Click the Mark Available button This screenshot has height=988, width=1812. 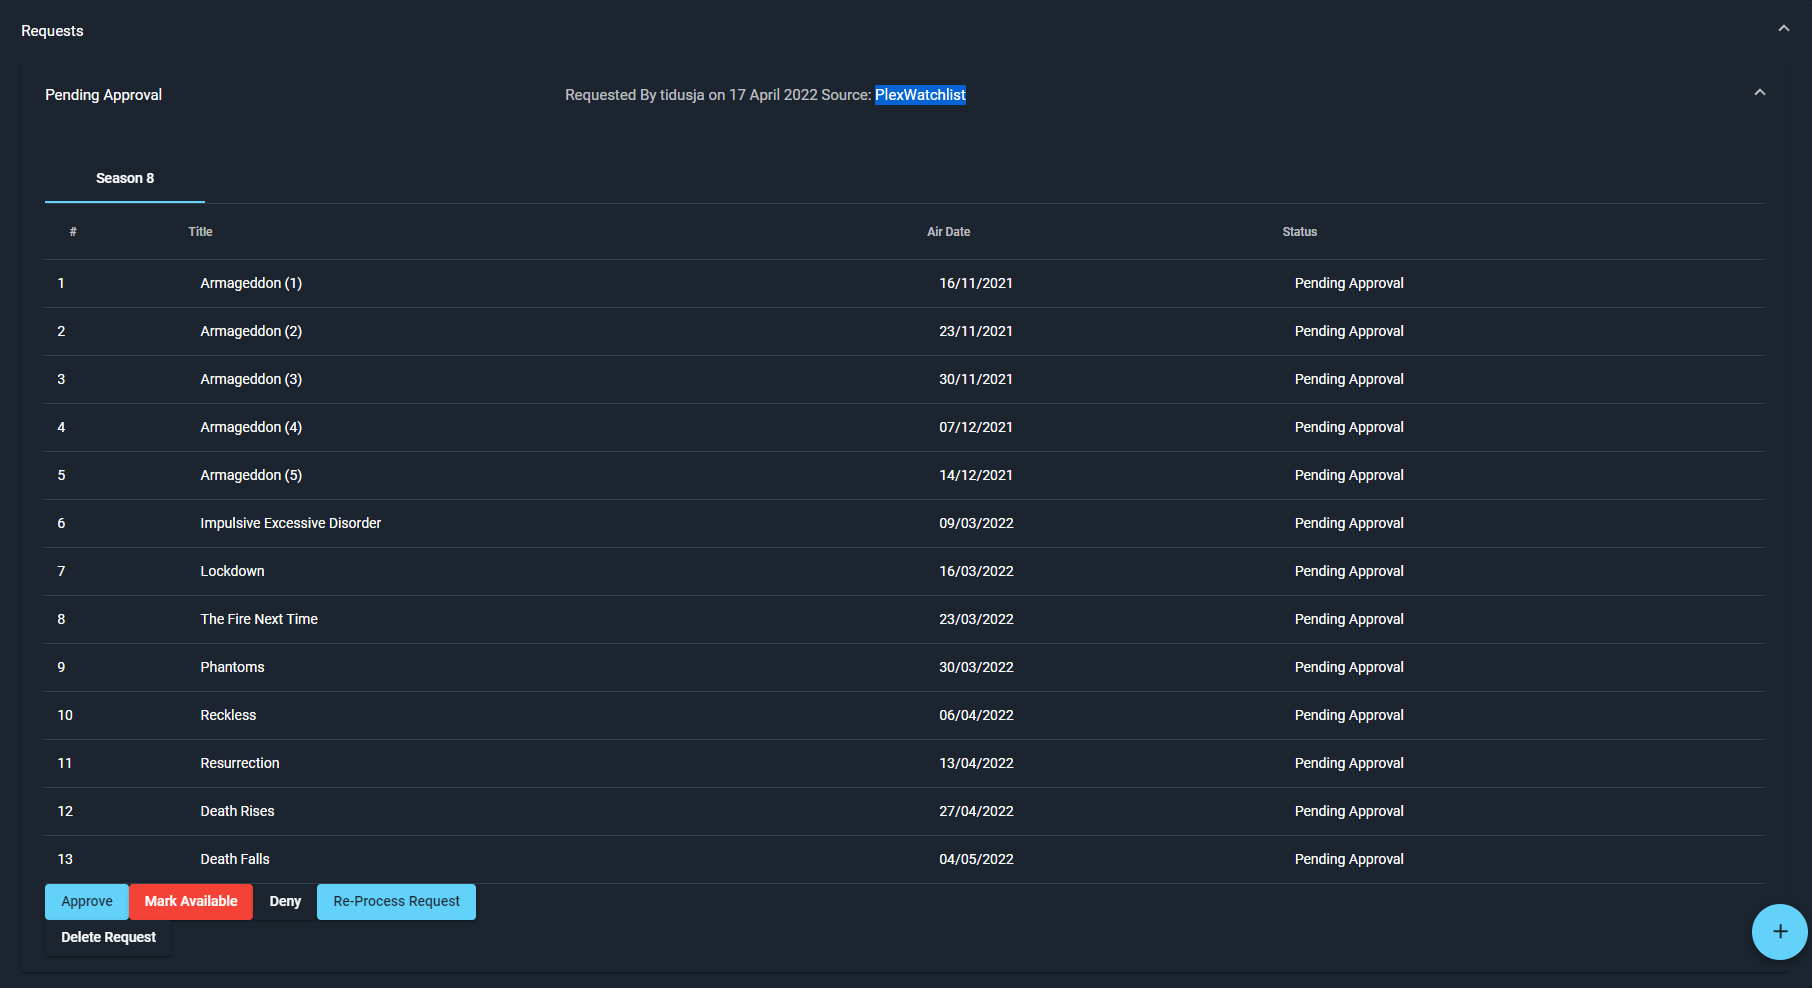191,901
